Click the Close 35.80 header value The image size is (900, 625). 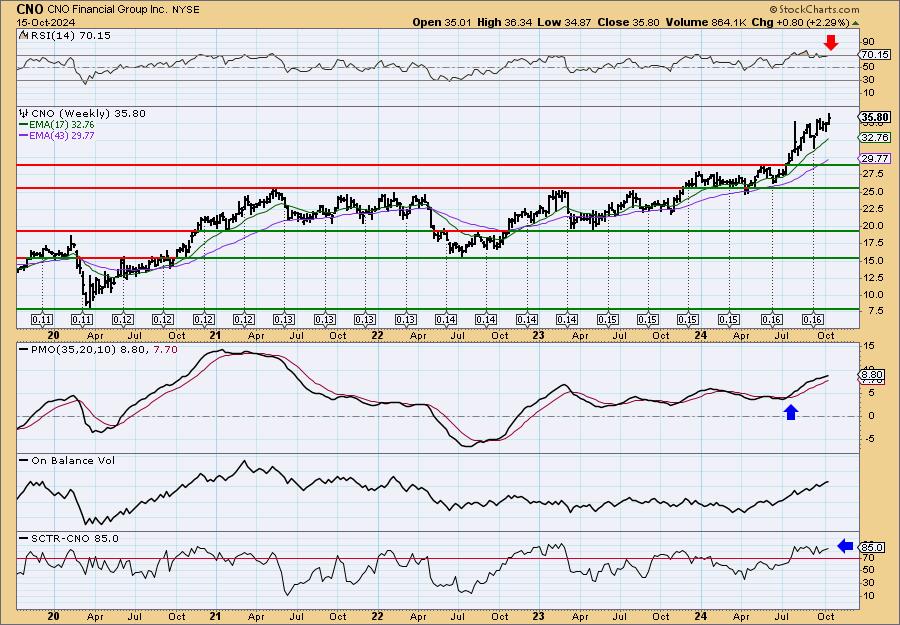627,22
